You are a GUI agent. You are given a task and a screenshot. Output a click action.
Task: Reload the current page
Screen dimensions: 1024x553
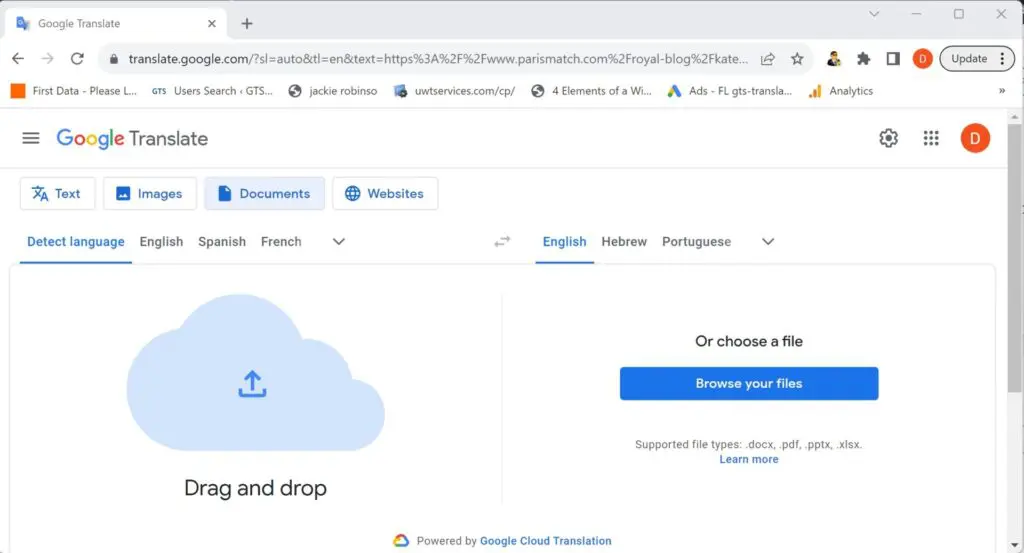77,59
